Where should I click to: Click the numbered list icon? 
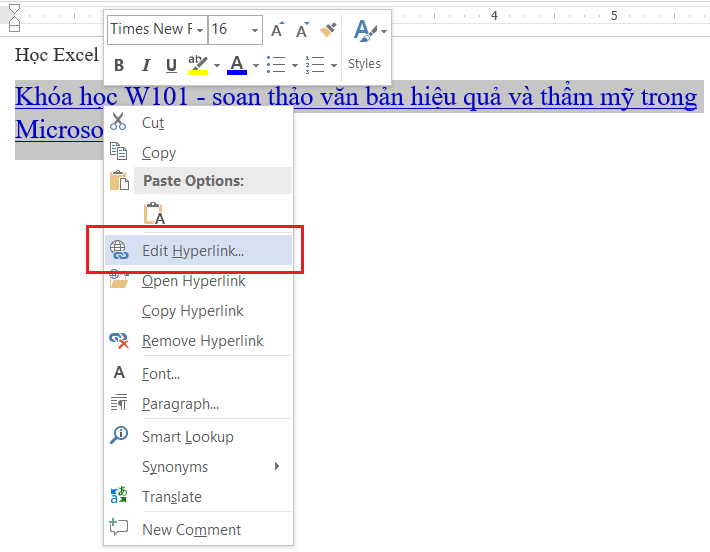[x=314, y=66]
